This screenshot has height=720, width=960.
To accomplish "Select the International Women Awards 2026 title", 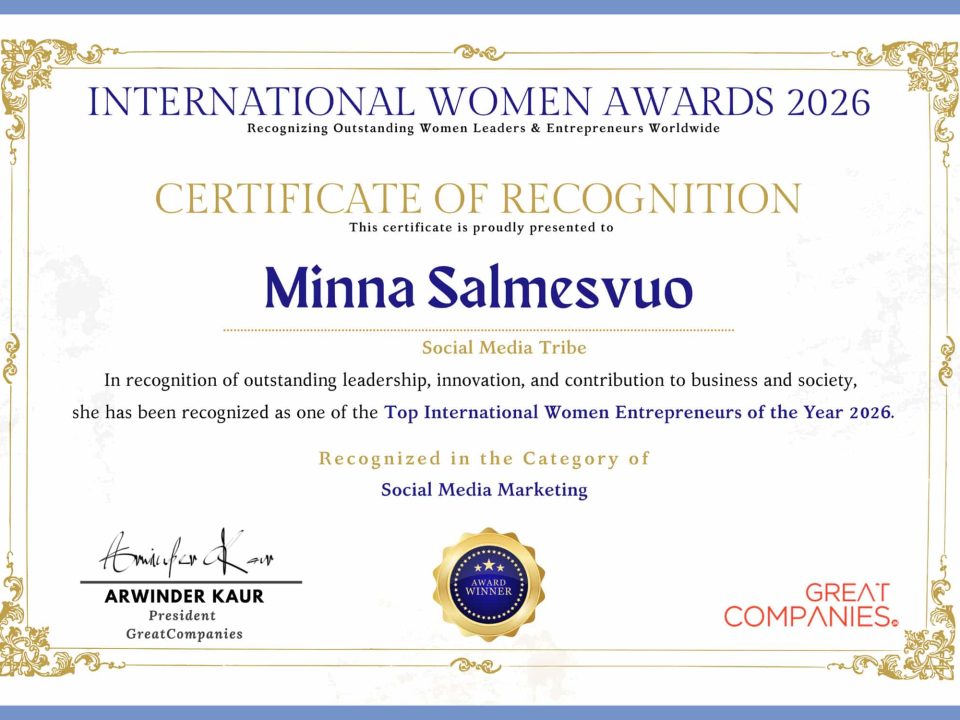I will click(x=479, y=101).
